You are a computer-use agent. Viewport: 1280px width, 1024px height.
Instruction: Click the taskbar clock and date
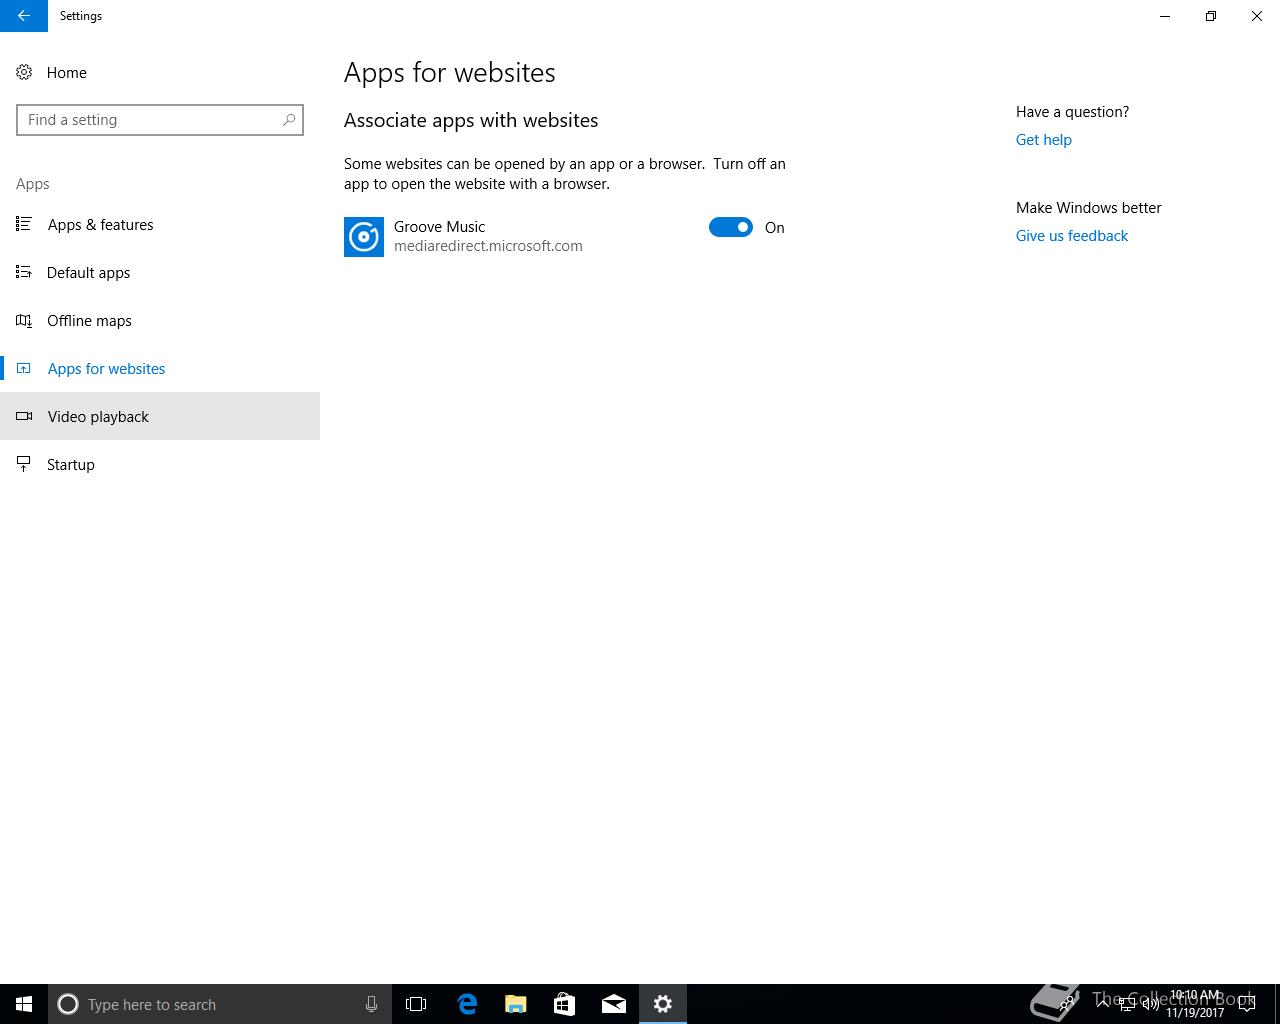(x=1195, y=1004)
